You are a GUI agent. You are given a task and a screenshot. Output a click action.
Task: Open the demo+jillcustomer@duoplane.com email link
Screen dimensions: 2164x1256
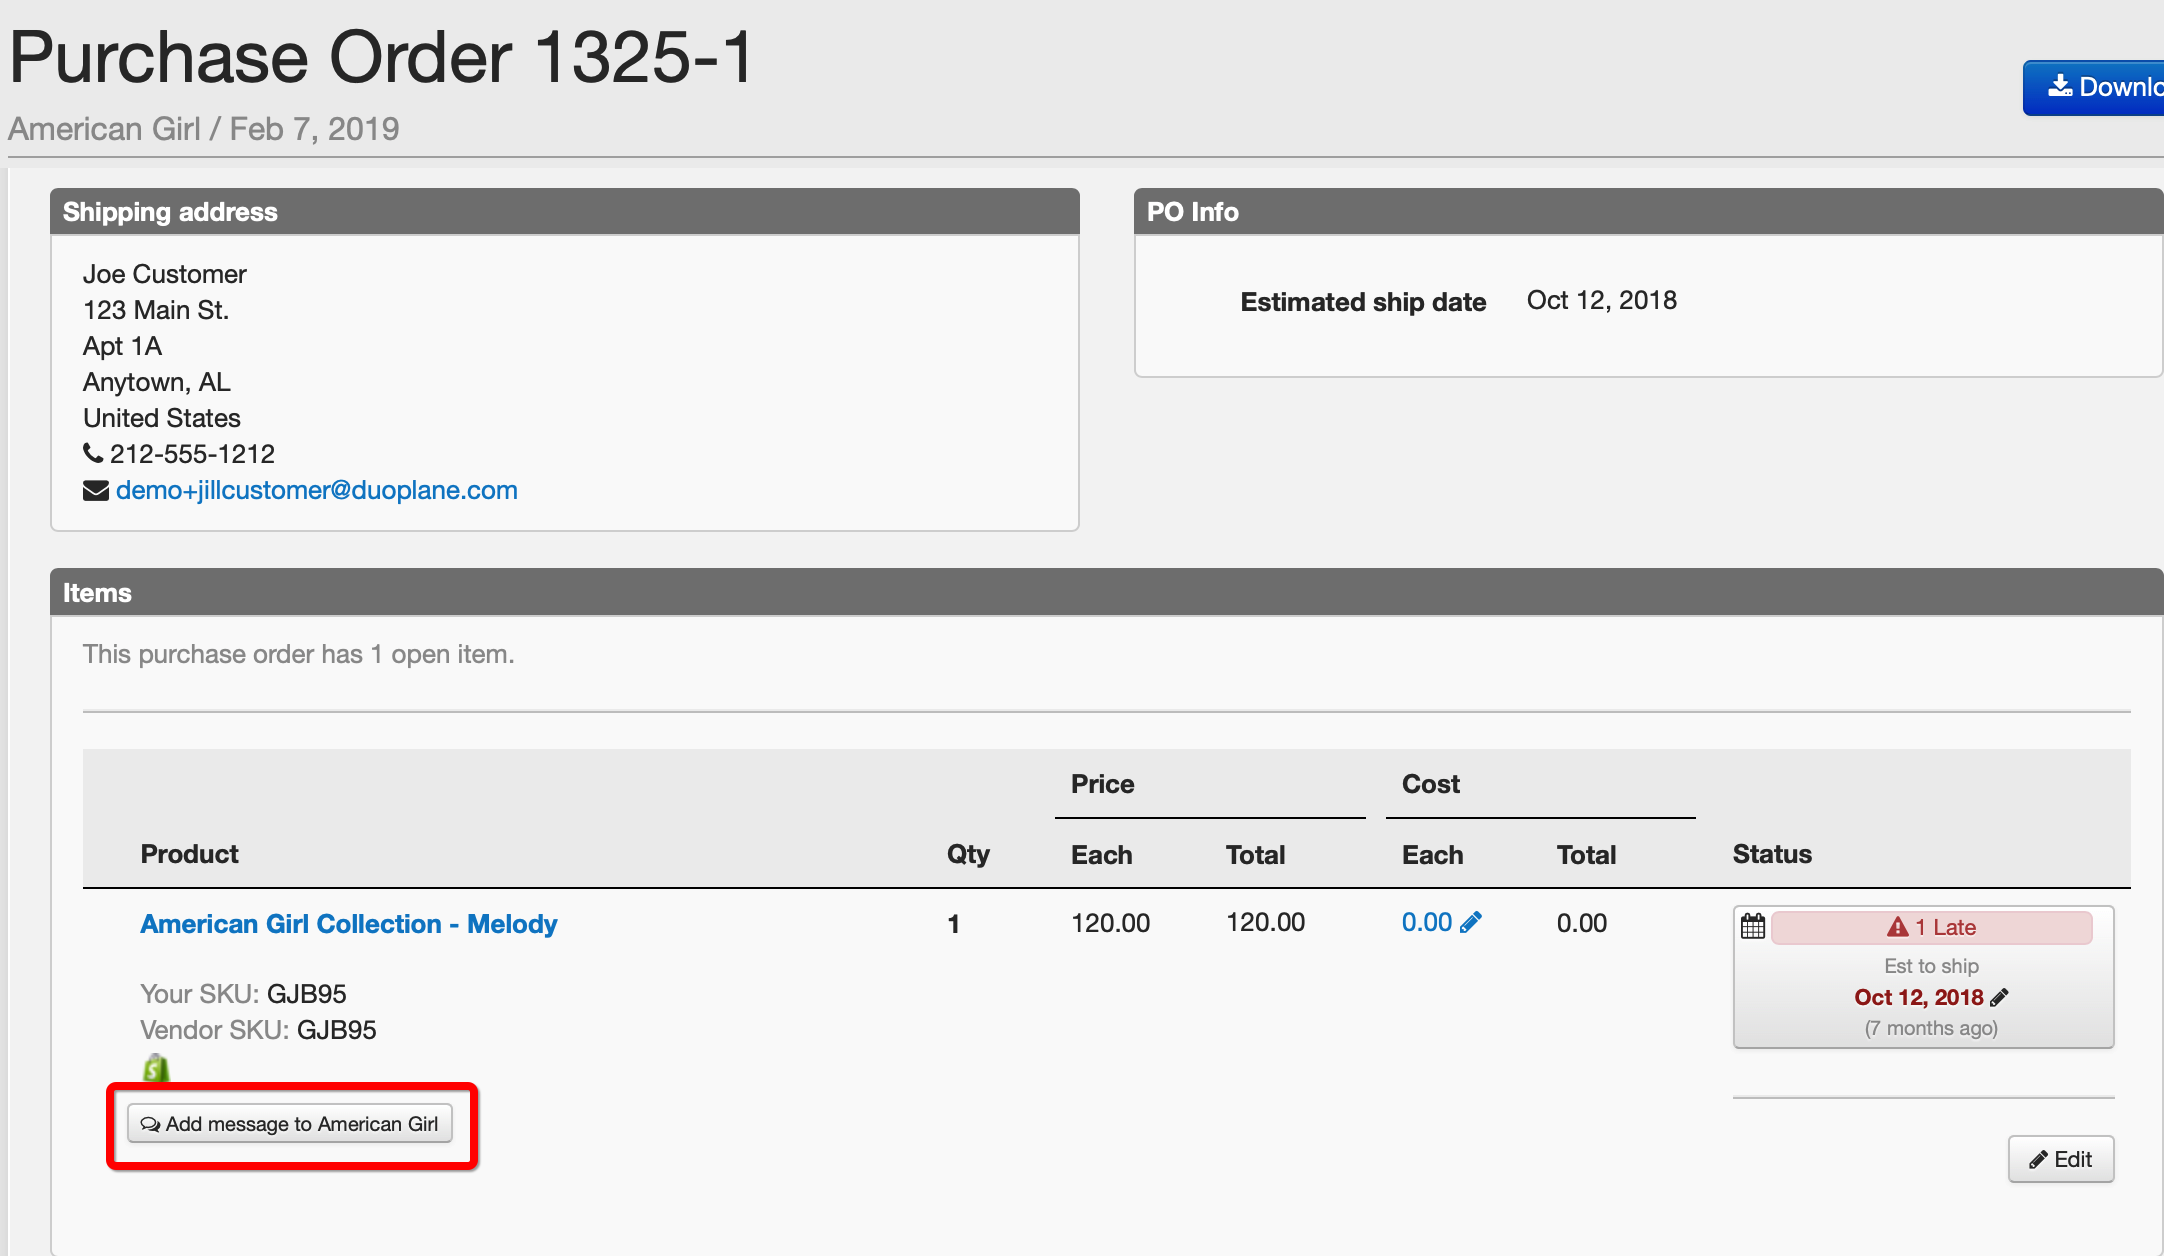point(316,490)
